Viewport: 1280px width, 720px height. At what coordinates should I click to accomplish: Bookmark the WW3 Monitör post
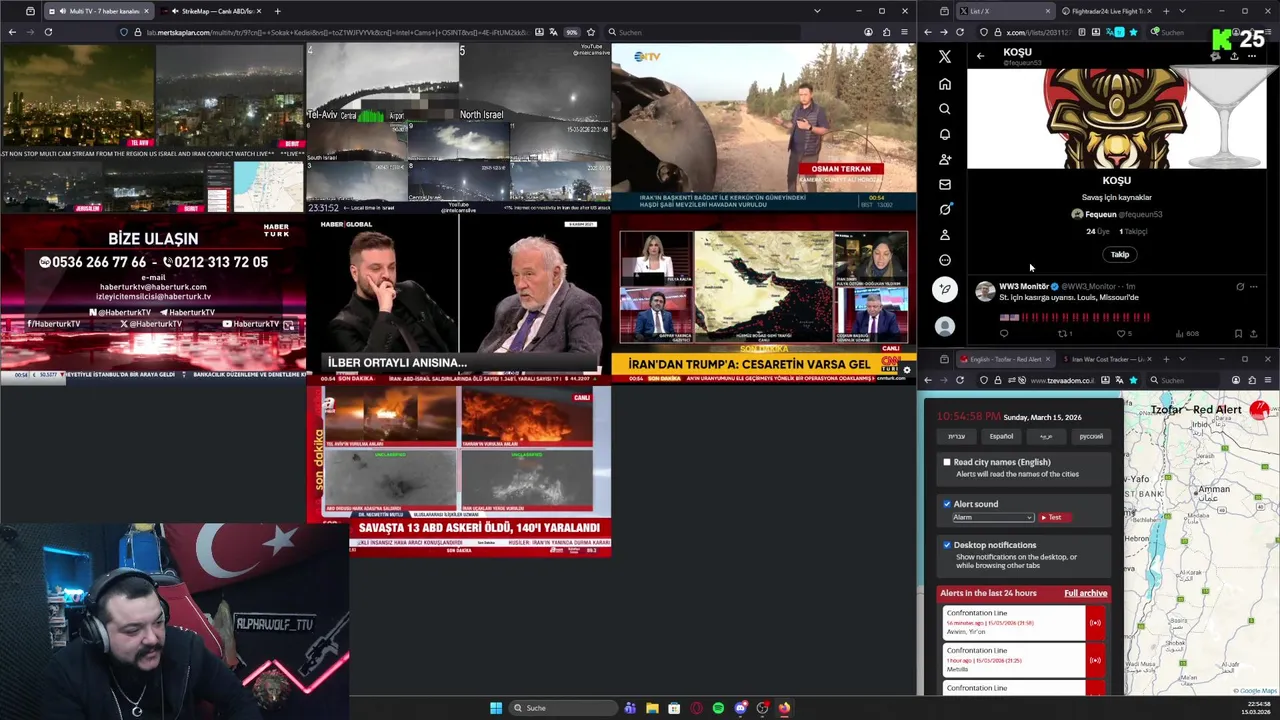click(1238, 334)
